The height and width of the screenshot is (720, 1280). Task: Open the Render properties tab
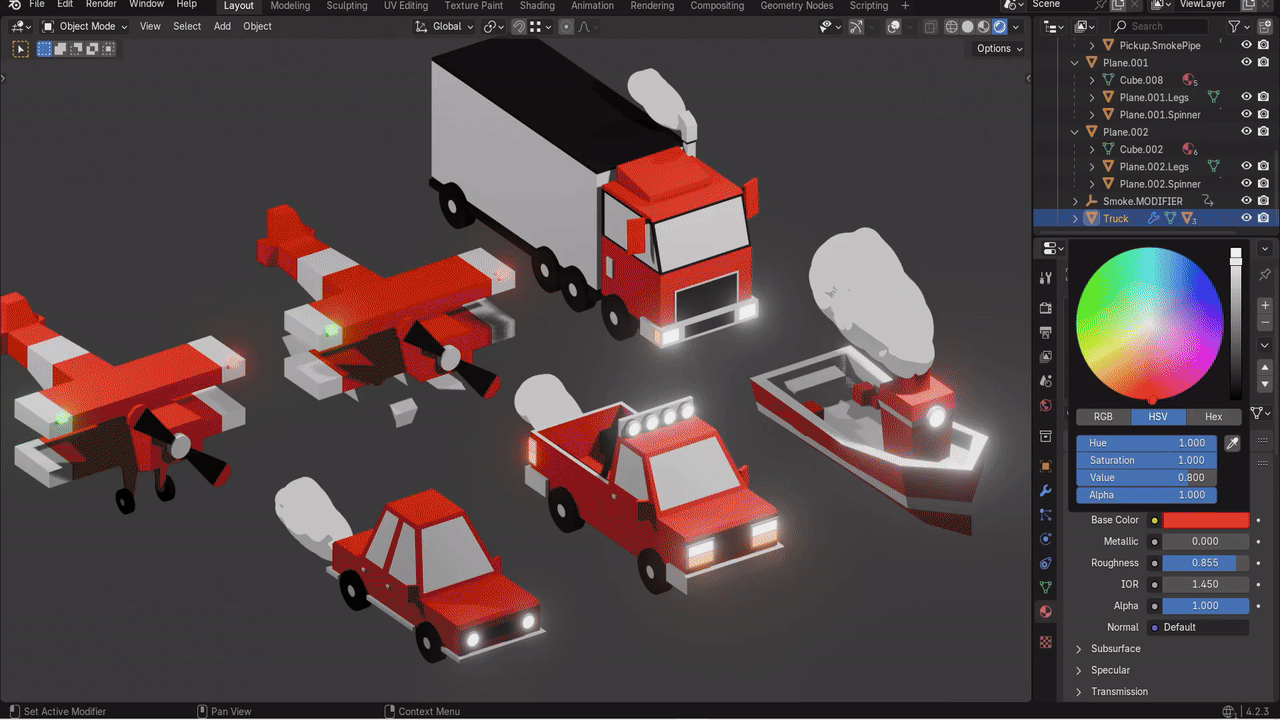pyautogui.click(x=1046, y=308)
